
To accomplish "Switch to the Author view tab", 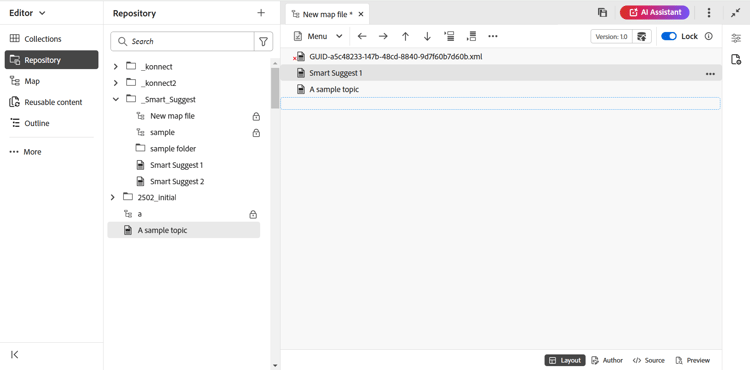I will point(607,360).
